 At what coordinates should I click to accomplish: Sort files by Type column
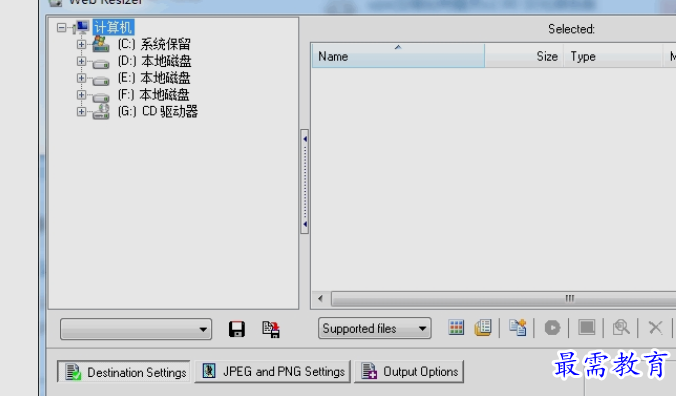pos(613,56)
